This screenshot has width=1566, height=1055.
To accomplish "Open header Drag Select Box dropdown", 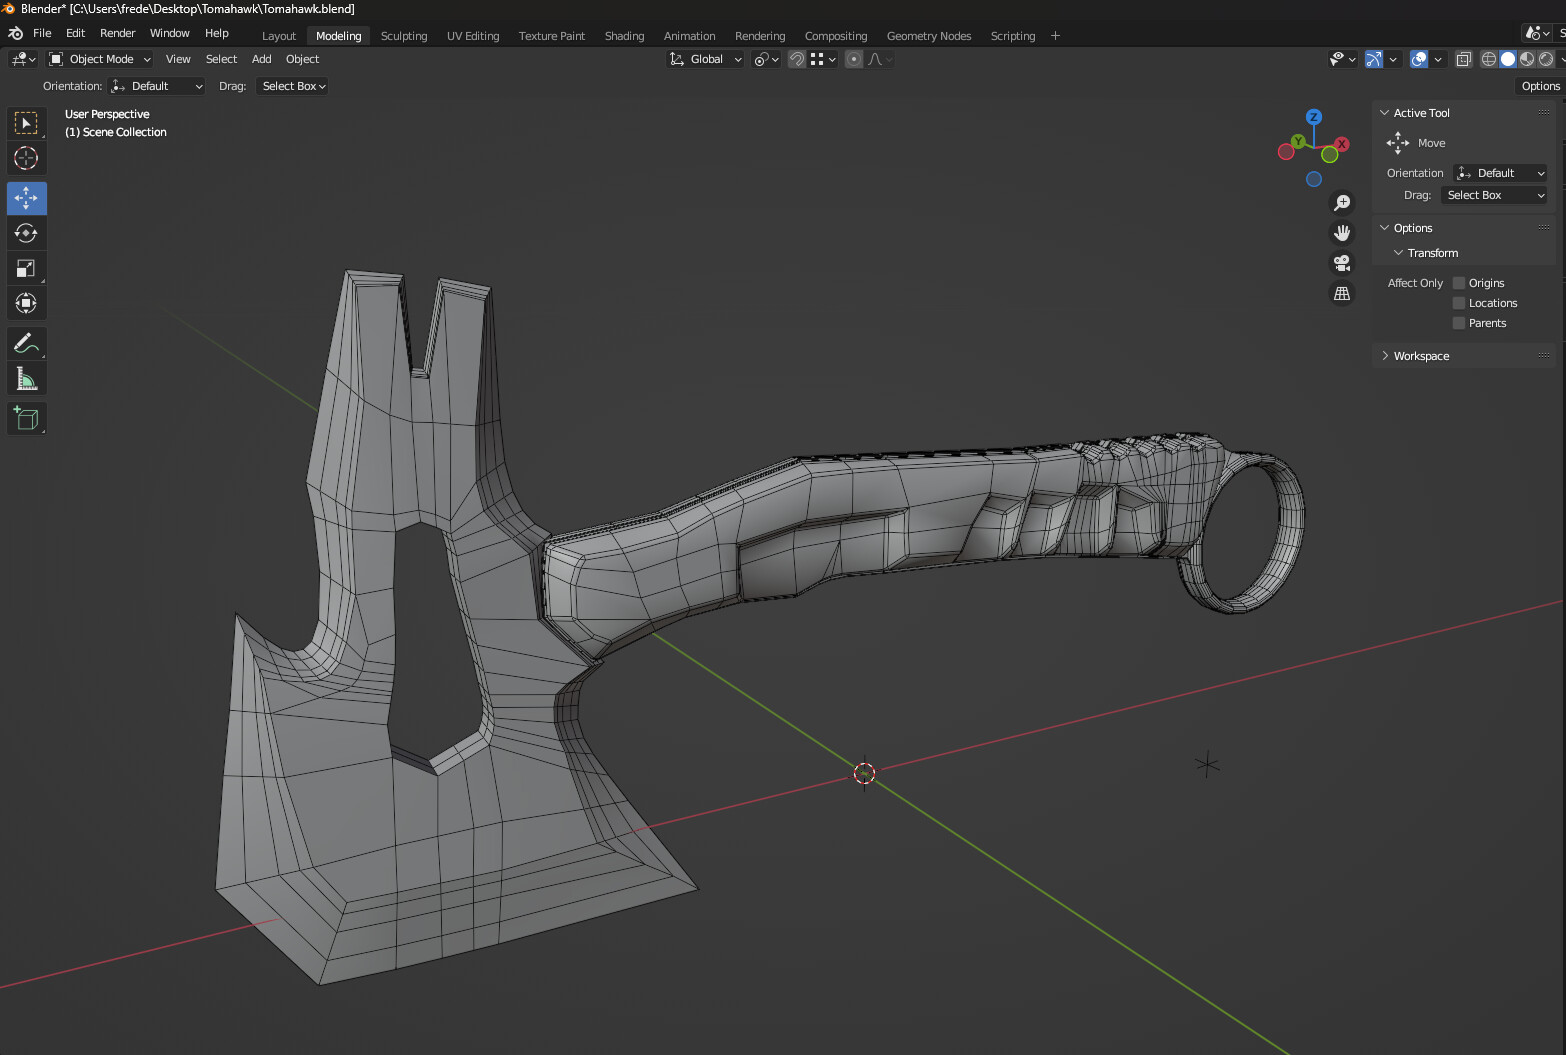I will (x=293, y=86).
